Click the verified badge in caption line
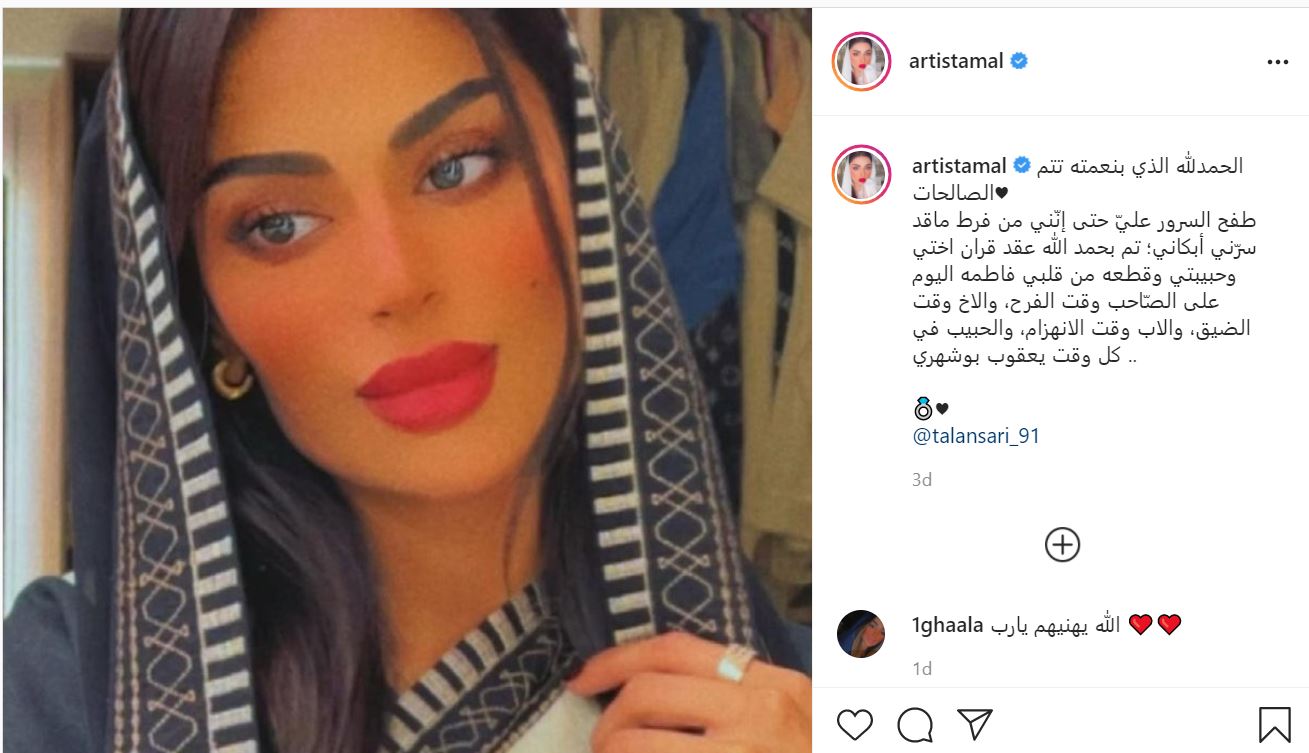Viewport: 1309px width, 753px height. point(1022,166)
